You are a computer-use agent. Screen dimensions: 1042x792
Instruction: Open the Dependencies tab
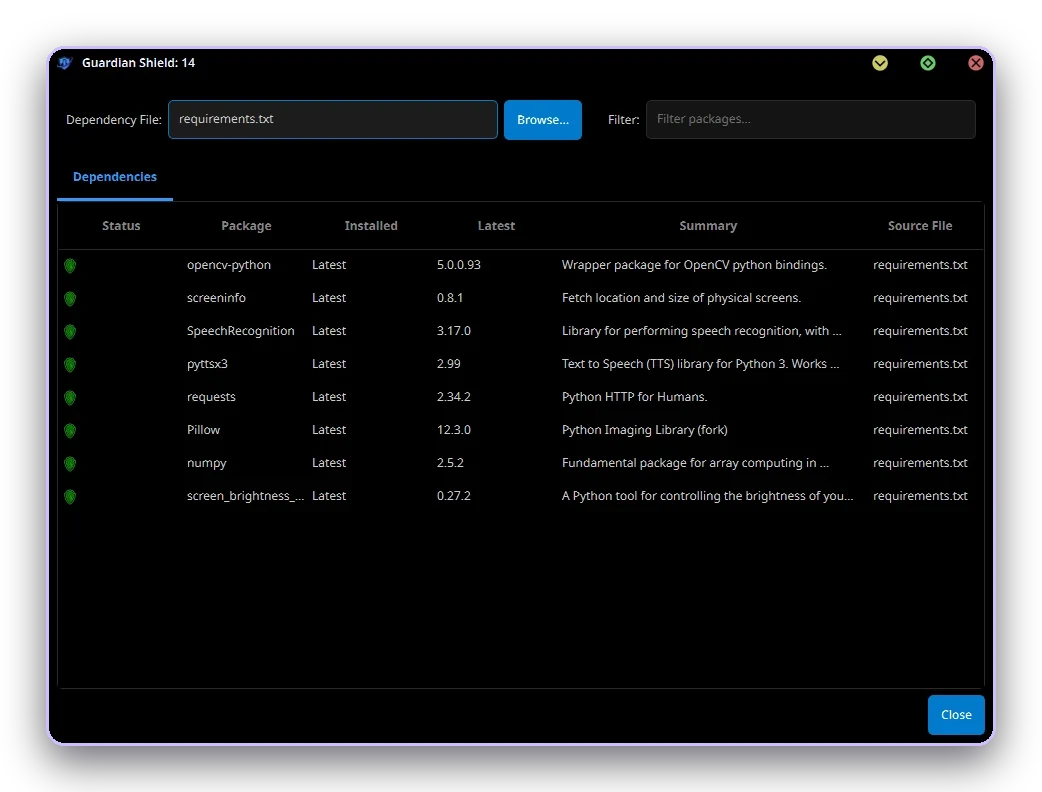point(115,177)
